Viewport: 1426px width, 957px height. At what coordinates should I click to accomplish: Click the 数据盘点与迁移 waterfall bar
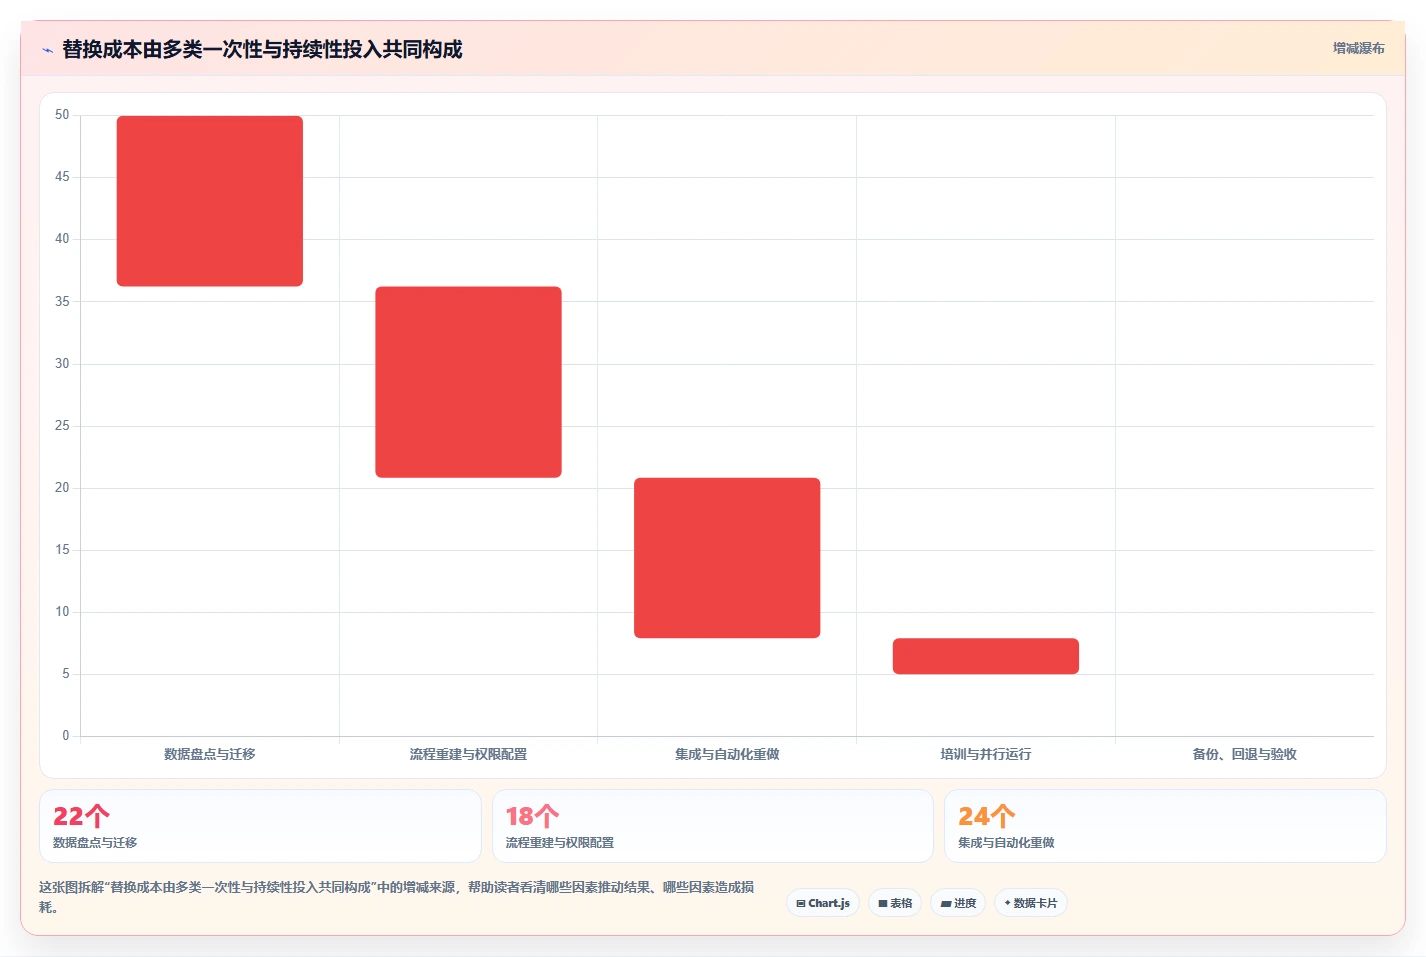coord(210,201)
